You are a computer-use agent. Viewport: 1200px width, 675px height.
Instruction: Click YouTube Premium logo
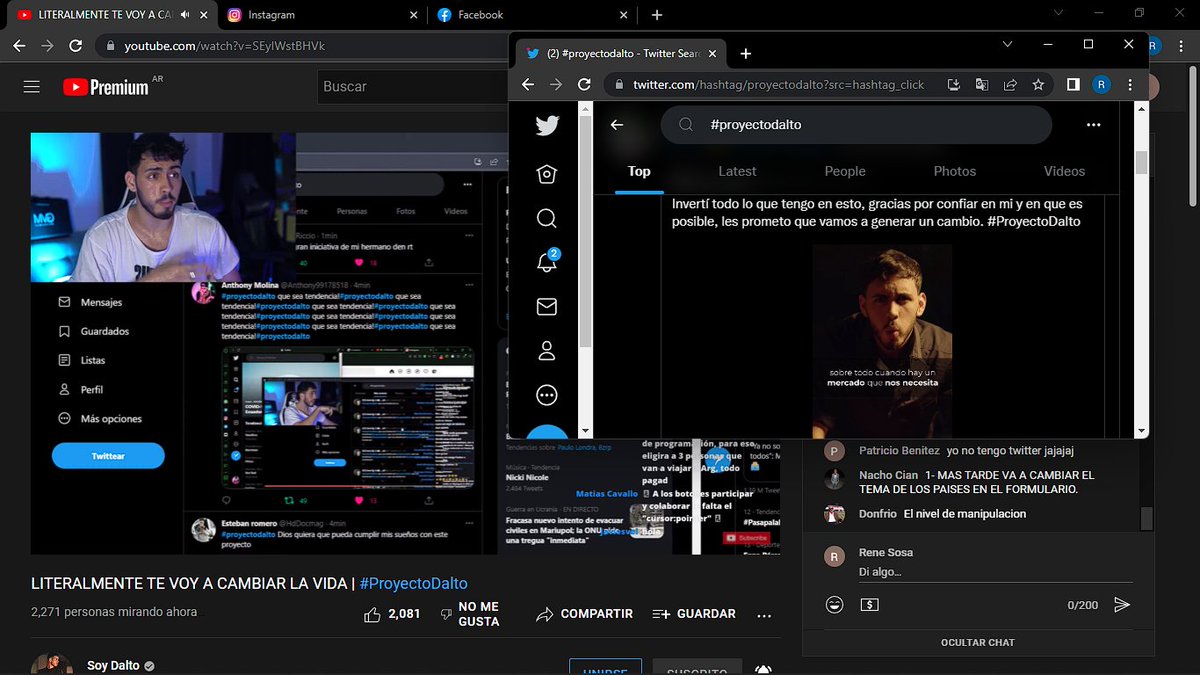pos(105,87)
